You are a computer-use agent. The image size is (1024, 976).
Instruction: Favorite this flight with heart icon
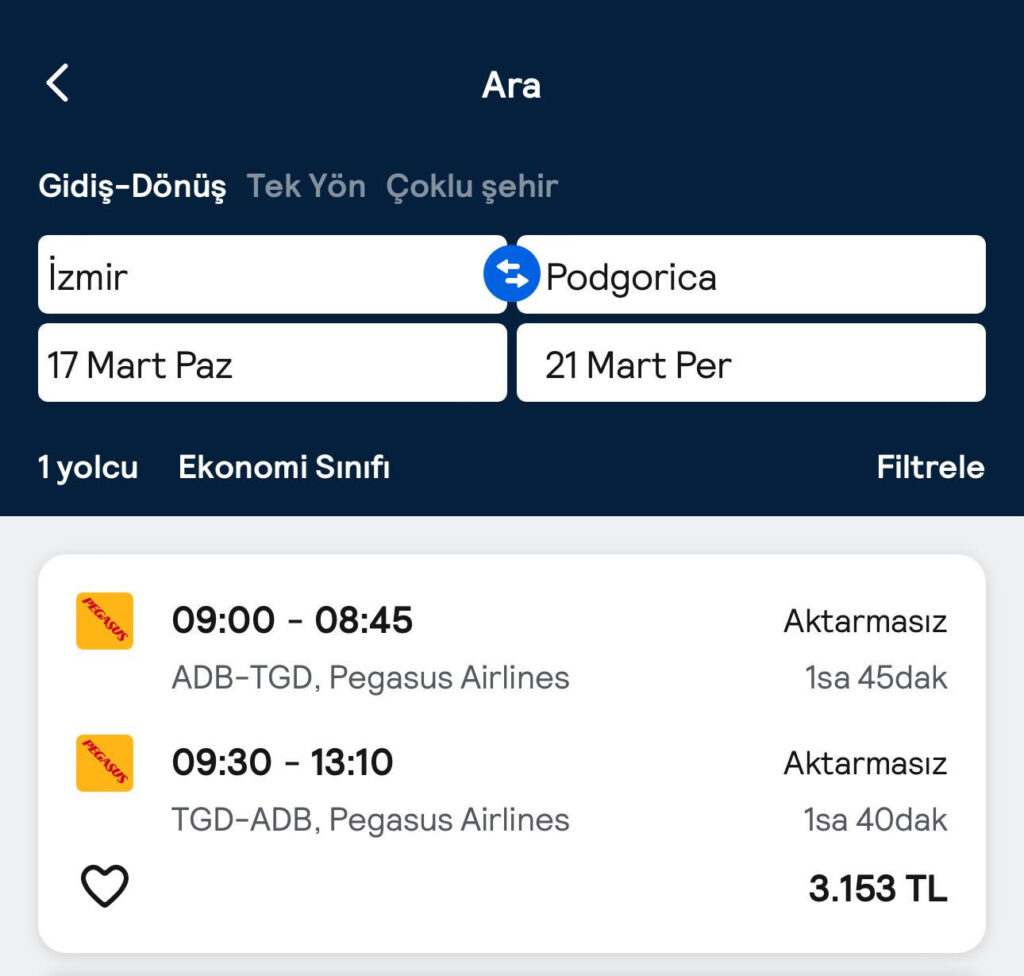pyautogui.click(x=104, y=886)
